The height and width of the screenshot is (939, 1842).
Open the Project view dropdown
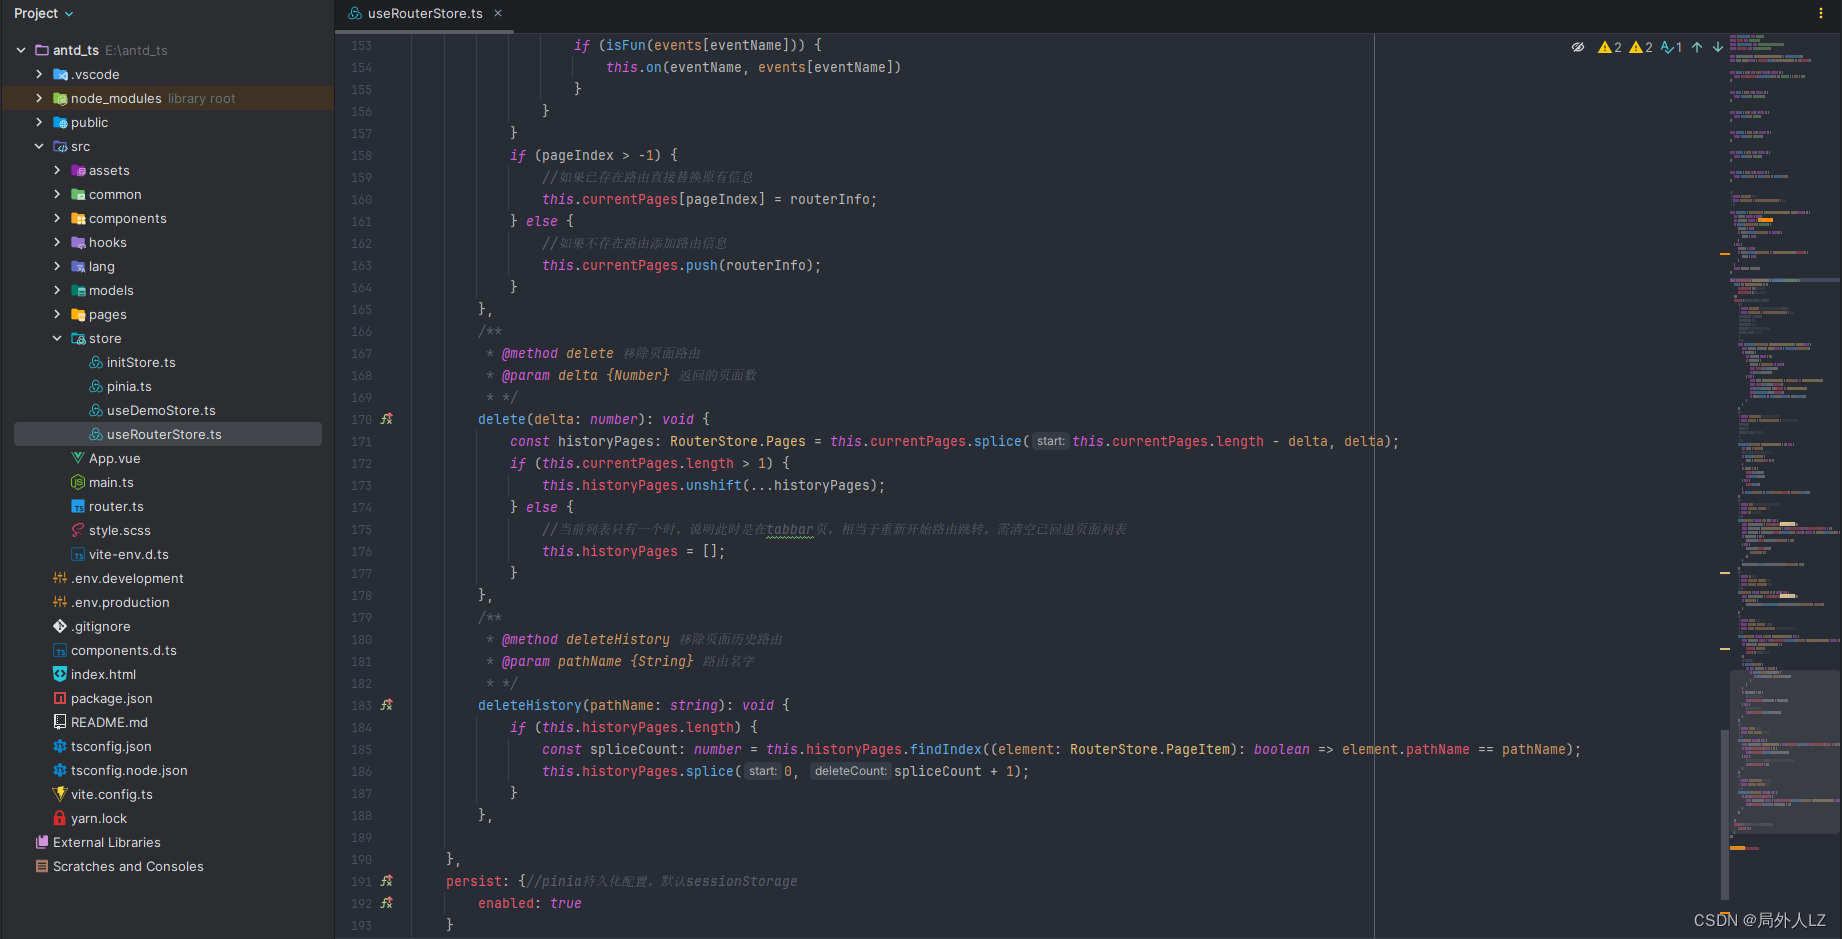[x=43, y=13]
